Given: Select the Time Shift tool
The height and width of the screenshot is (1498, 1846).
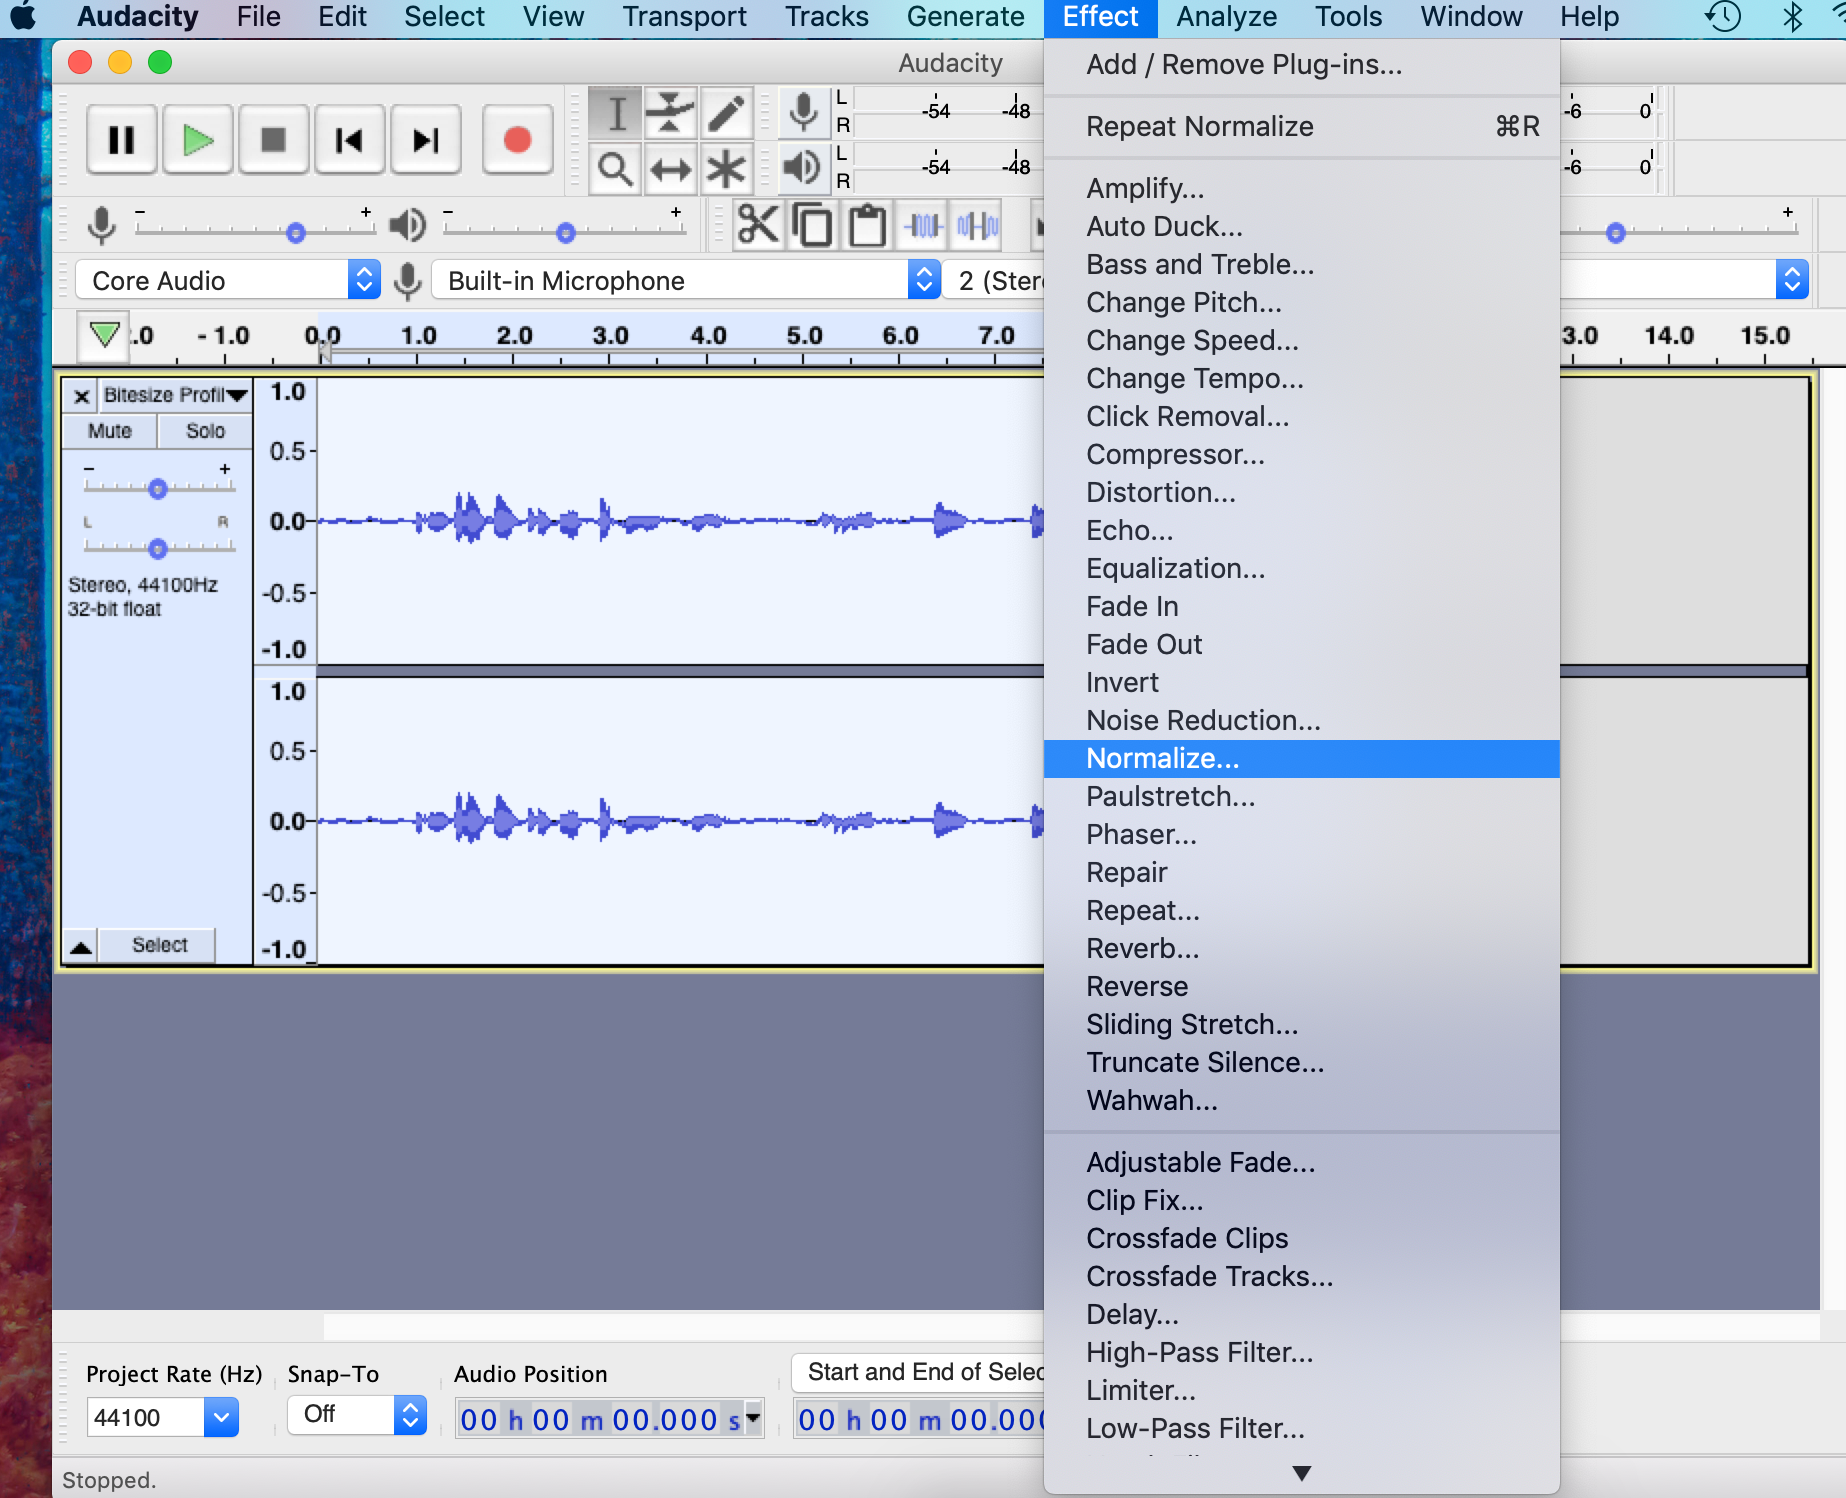Looking at the screenshot, I should click(670, 169).
